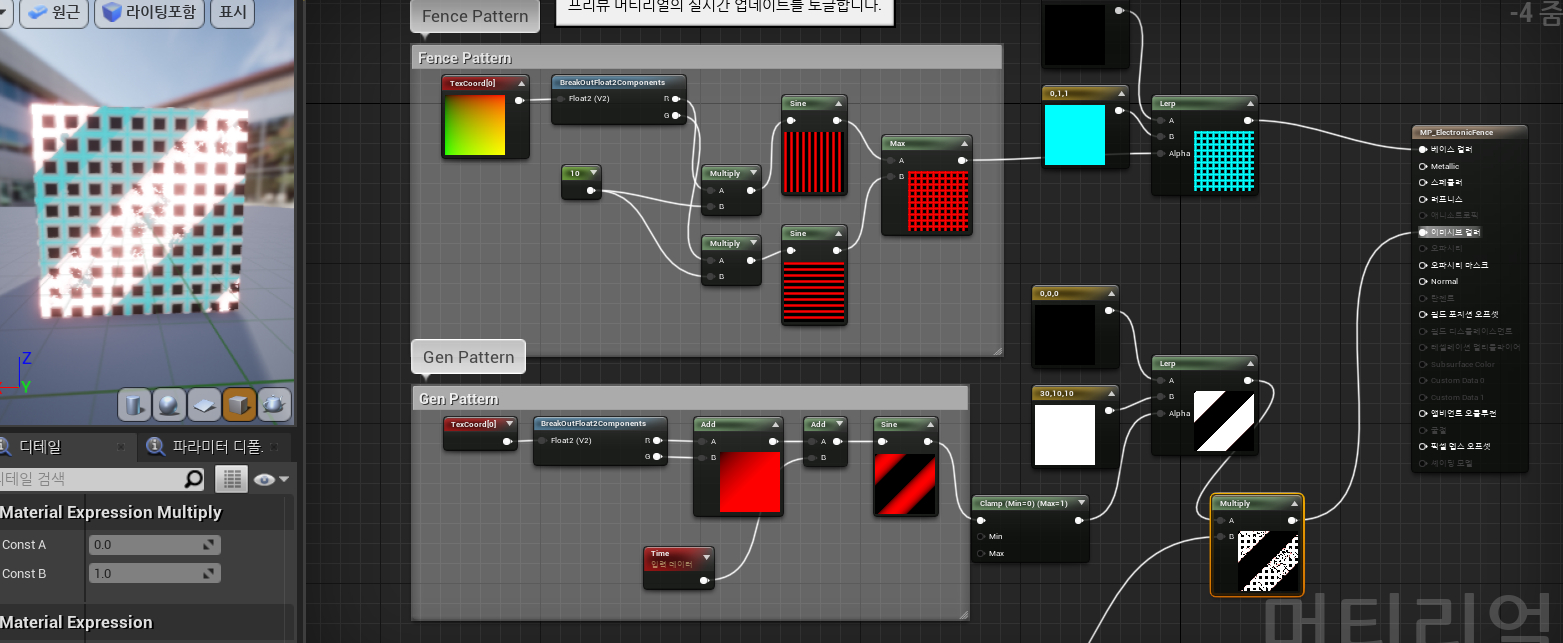The image size is (1563, 643).
Task: Open the eye view options dropdown
Action: pyautogui.click(x=271, y=479)
